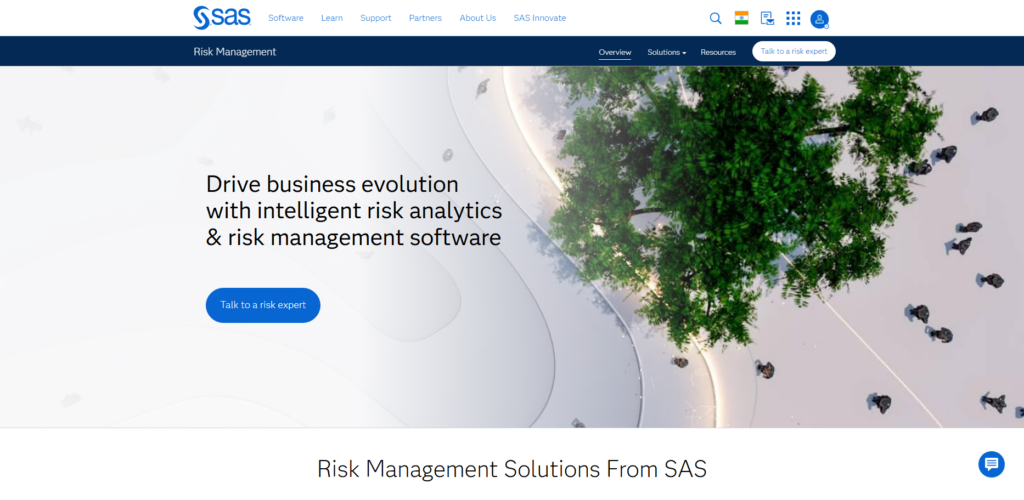Click the user profile avatar icon
The image size is (1024, 500).
click(x=820, y=20)
